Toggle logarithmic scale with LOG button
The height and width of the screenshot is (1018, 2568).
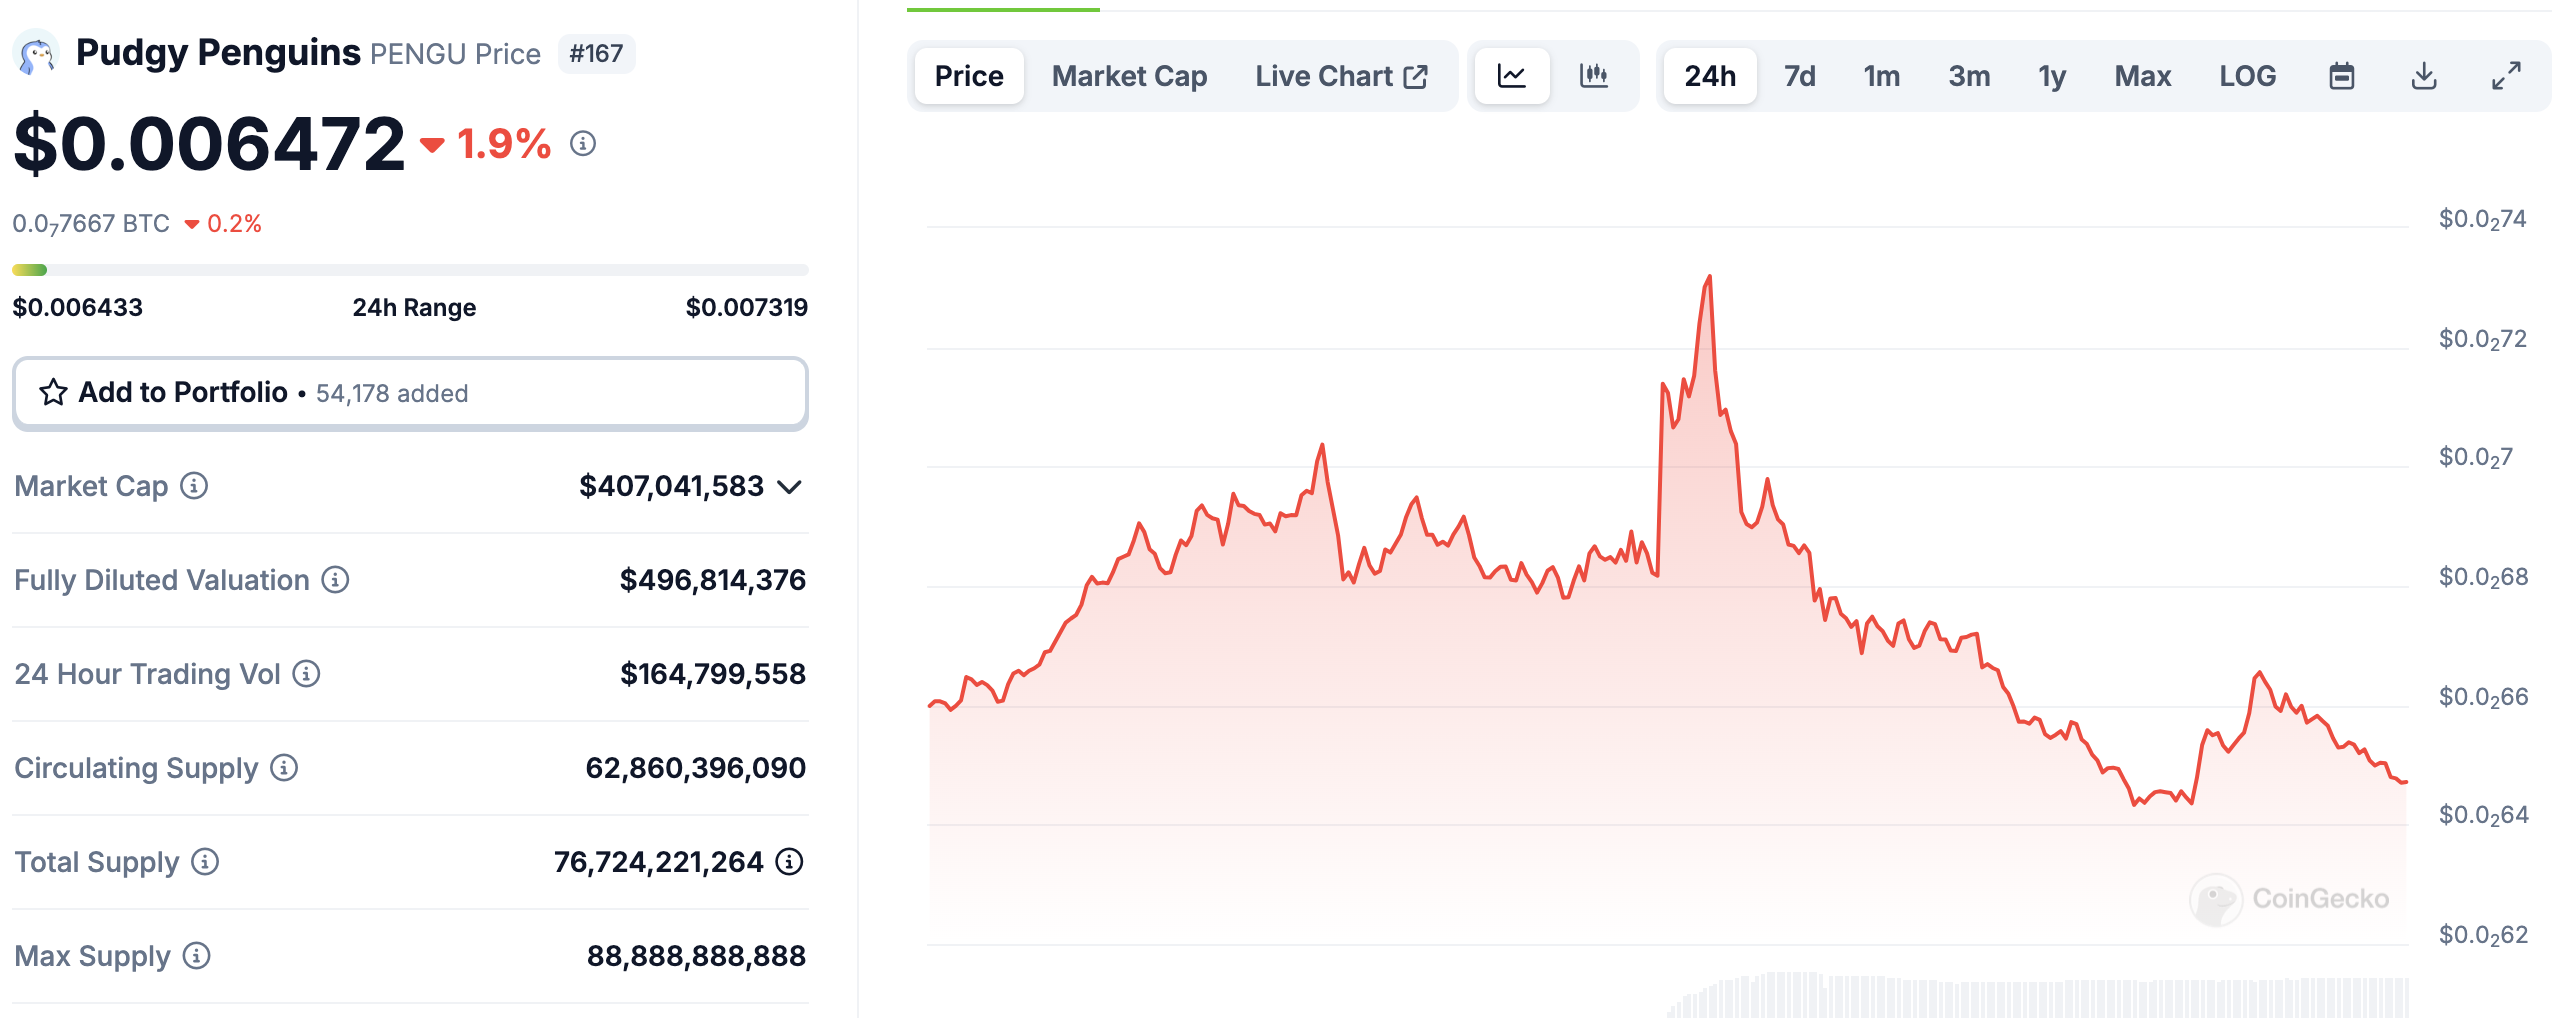2248,75
